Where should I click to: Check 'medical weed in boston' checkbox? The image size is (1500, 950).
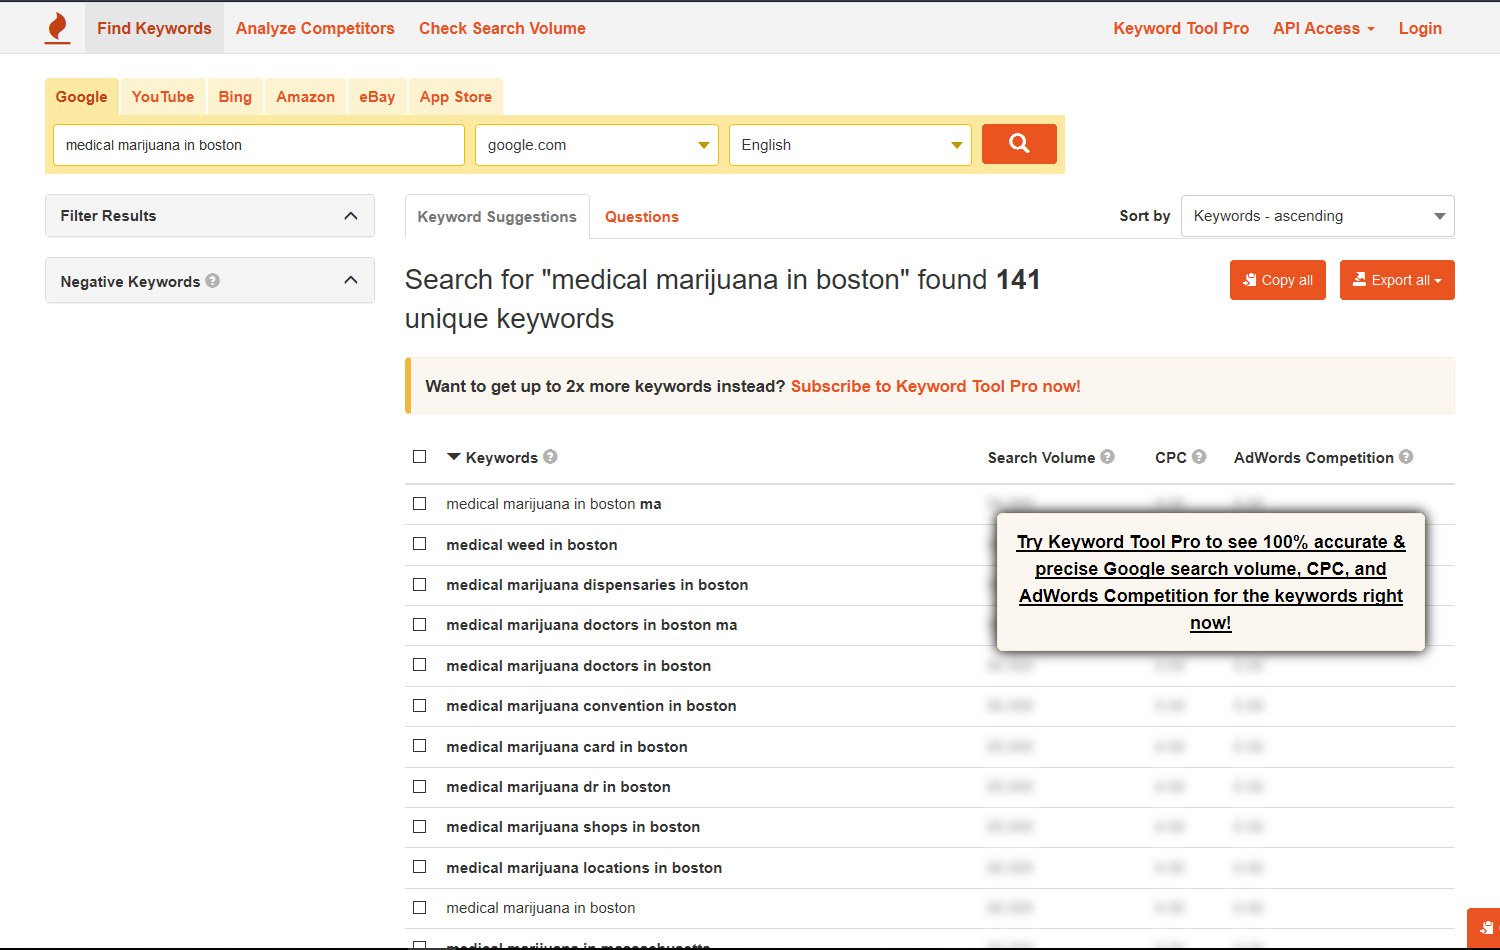click(x=420, y=544)
